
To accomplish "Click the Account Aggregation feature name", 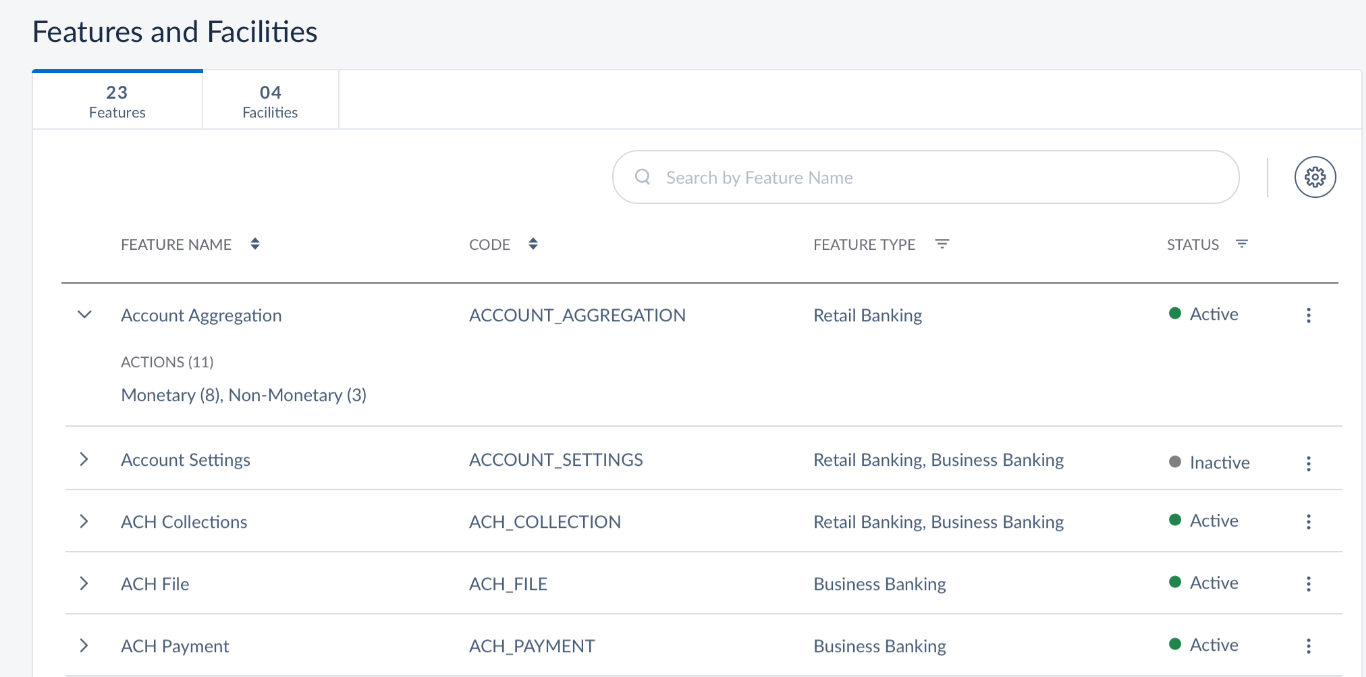I will tap(201, 316).
